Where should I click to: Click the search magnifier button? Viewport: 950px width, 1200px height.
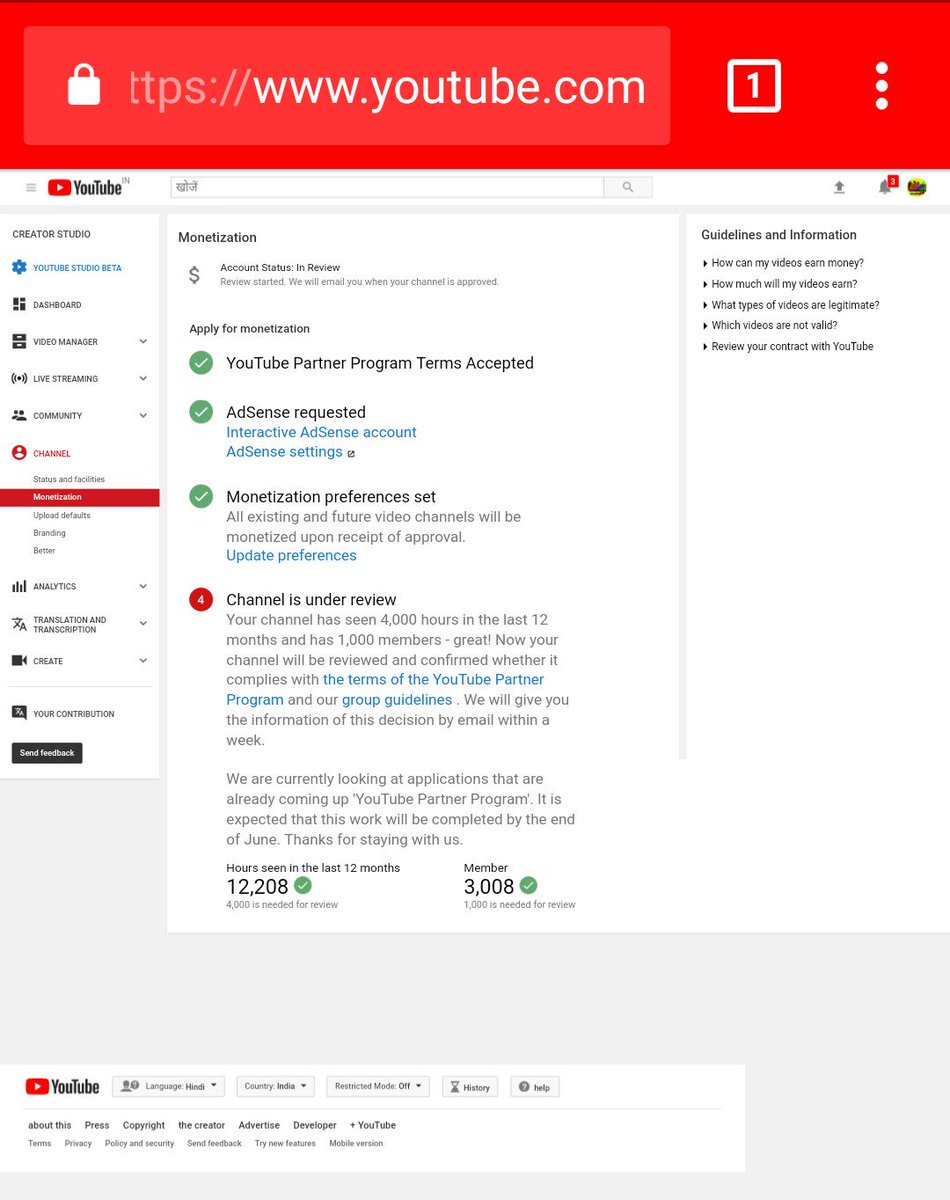628,187
